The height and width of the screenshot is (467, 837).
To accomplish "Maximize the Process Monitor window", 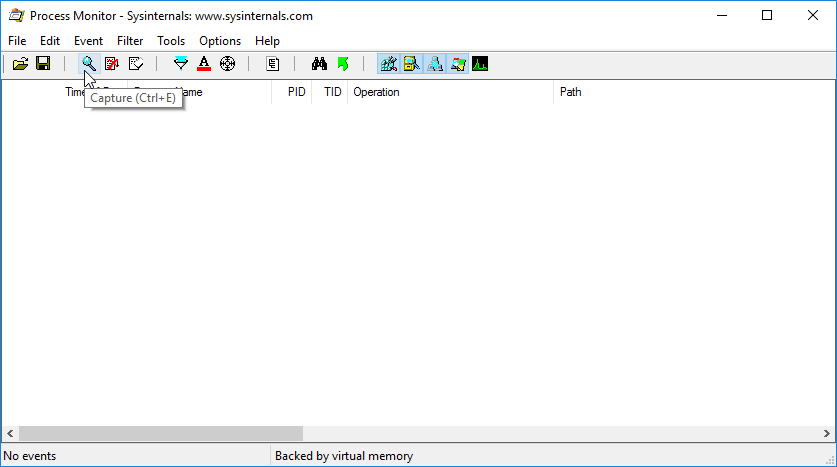I will [x=767, y=15].
